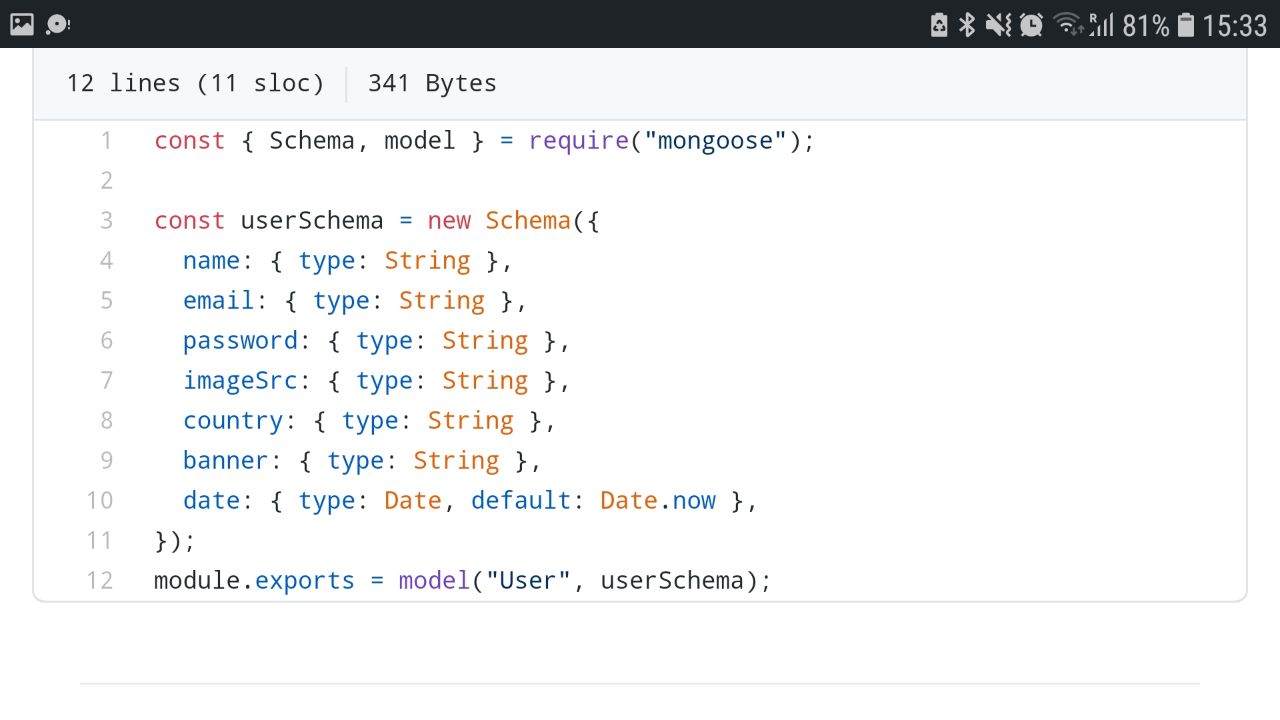
Task: Click module.exports on line 12
Action: tap(254, 581)
